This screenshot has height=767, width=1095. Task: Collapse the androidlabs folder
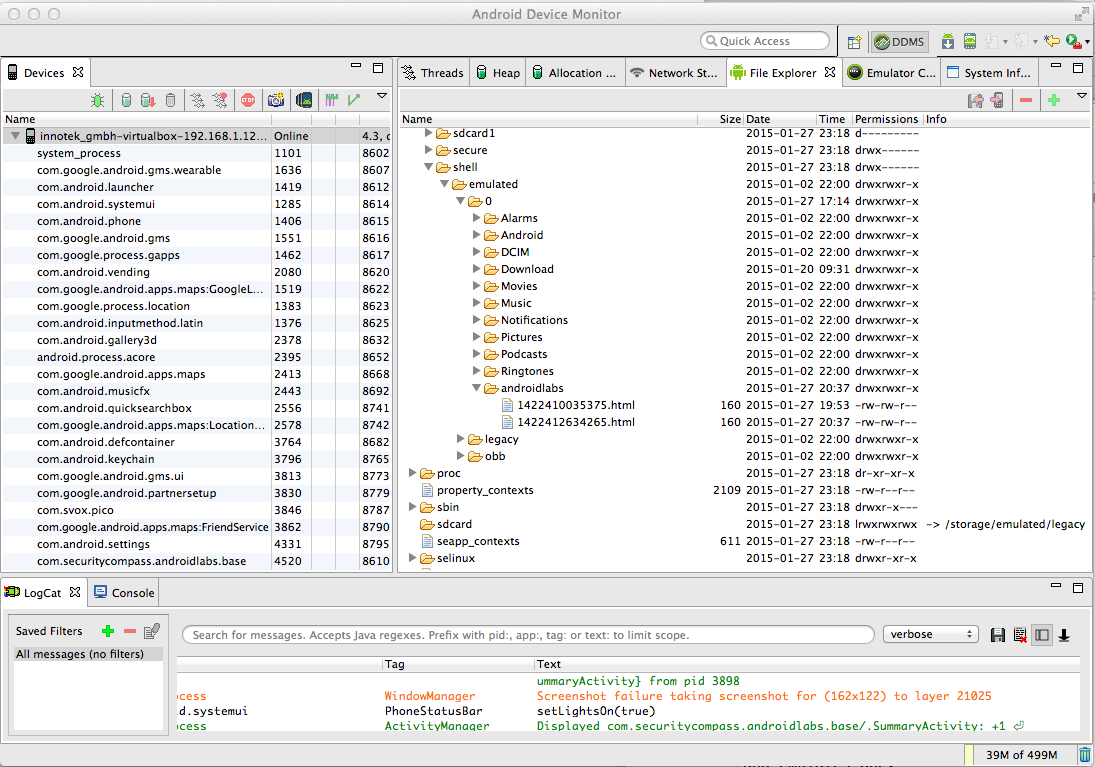[477, 388]
